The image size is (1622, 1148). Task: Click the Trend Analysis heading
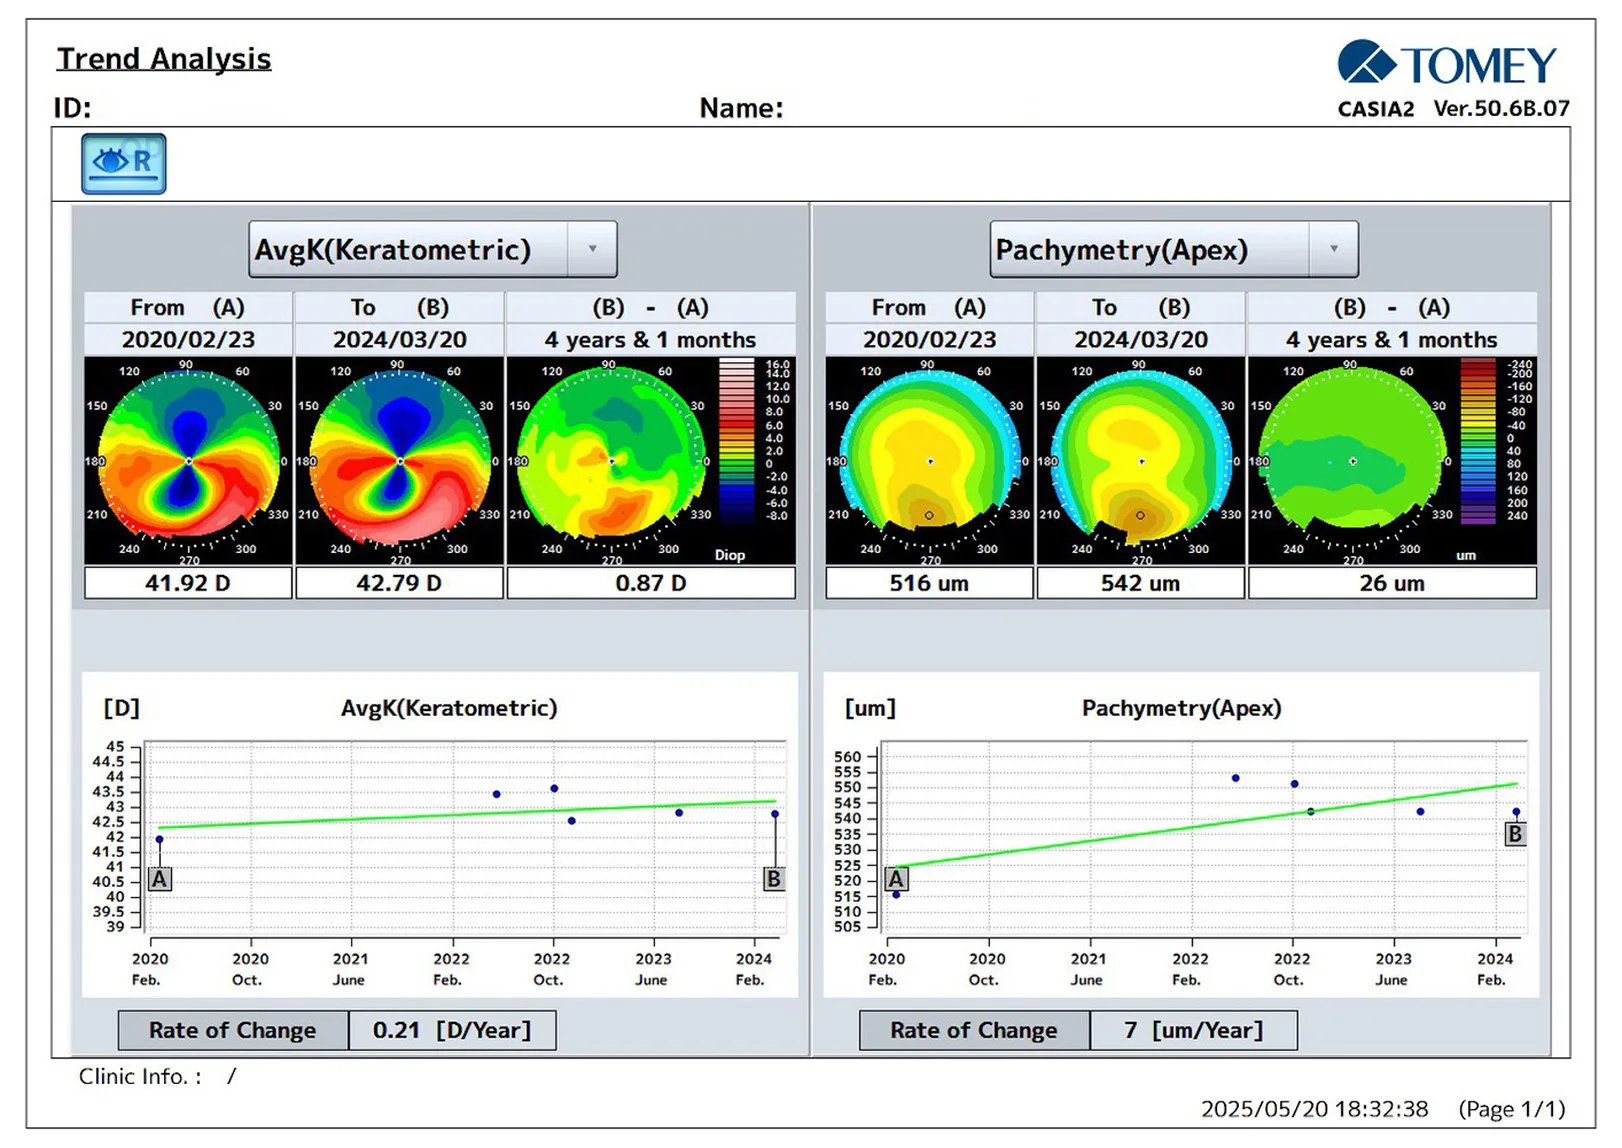pyautogui.click(x=164, y=59)
